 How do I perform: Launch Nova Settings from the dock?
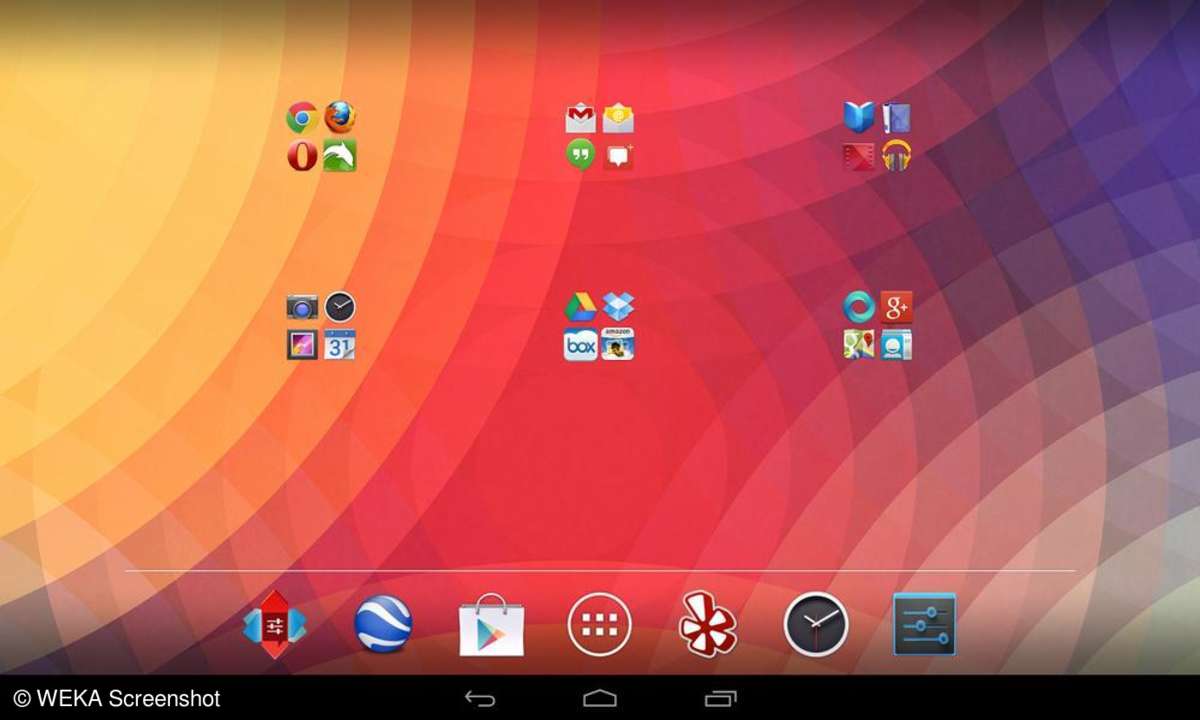click(275, 625)
